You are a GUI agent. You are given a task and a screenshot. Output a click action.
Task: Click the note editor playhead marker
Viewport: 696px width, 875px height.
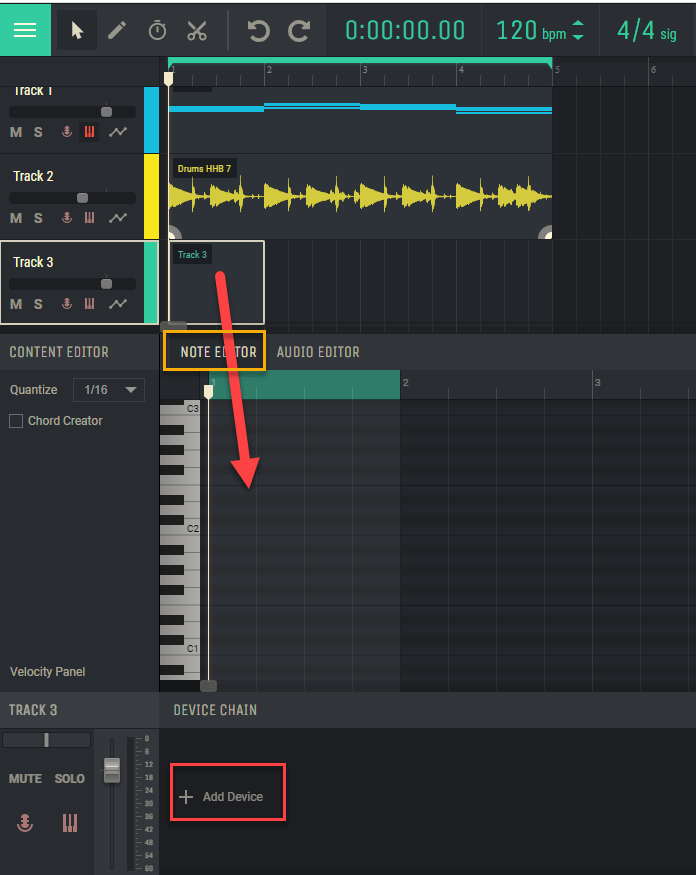208,392
